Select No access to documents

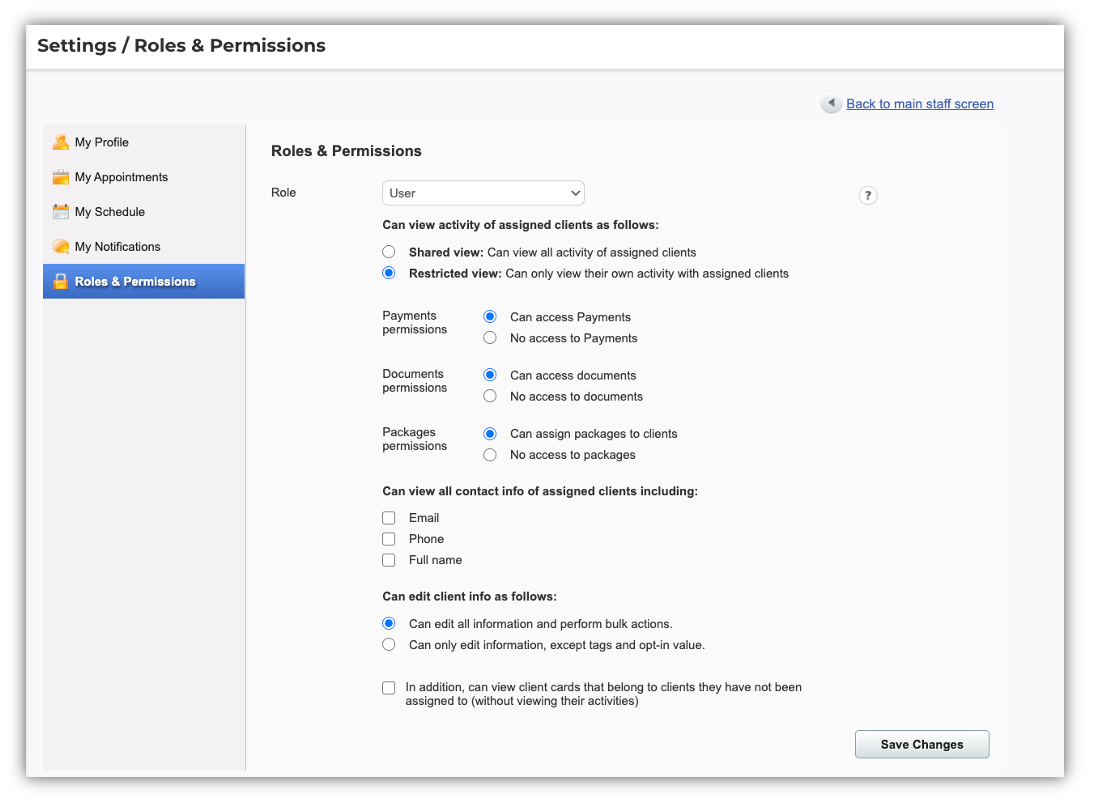click(x=489, y=396)
